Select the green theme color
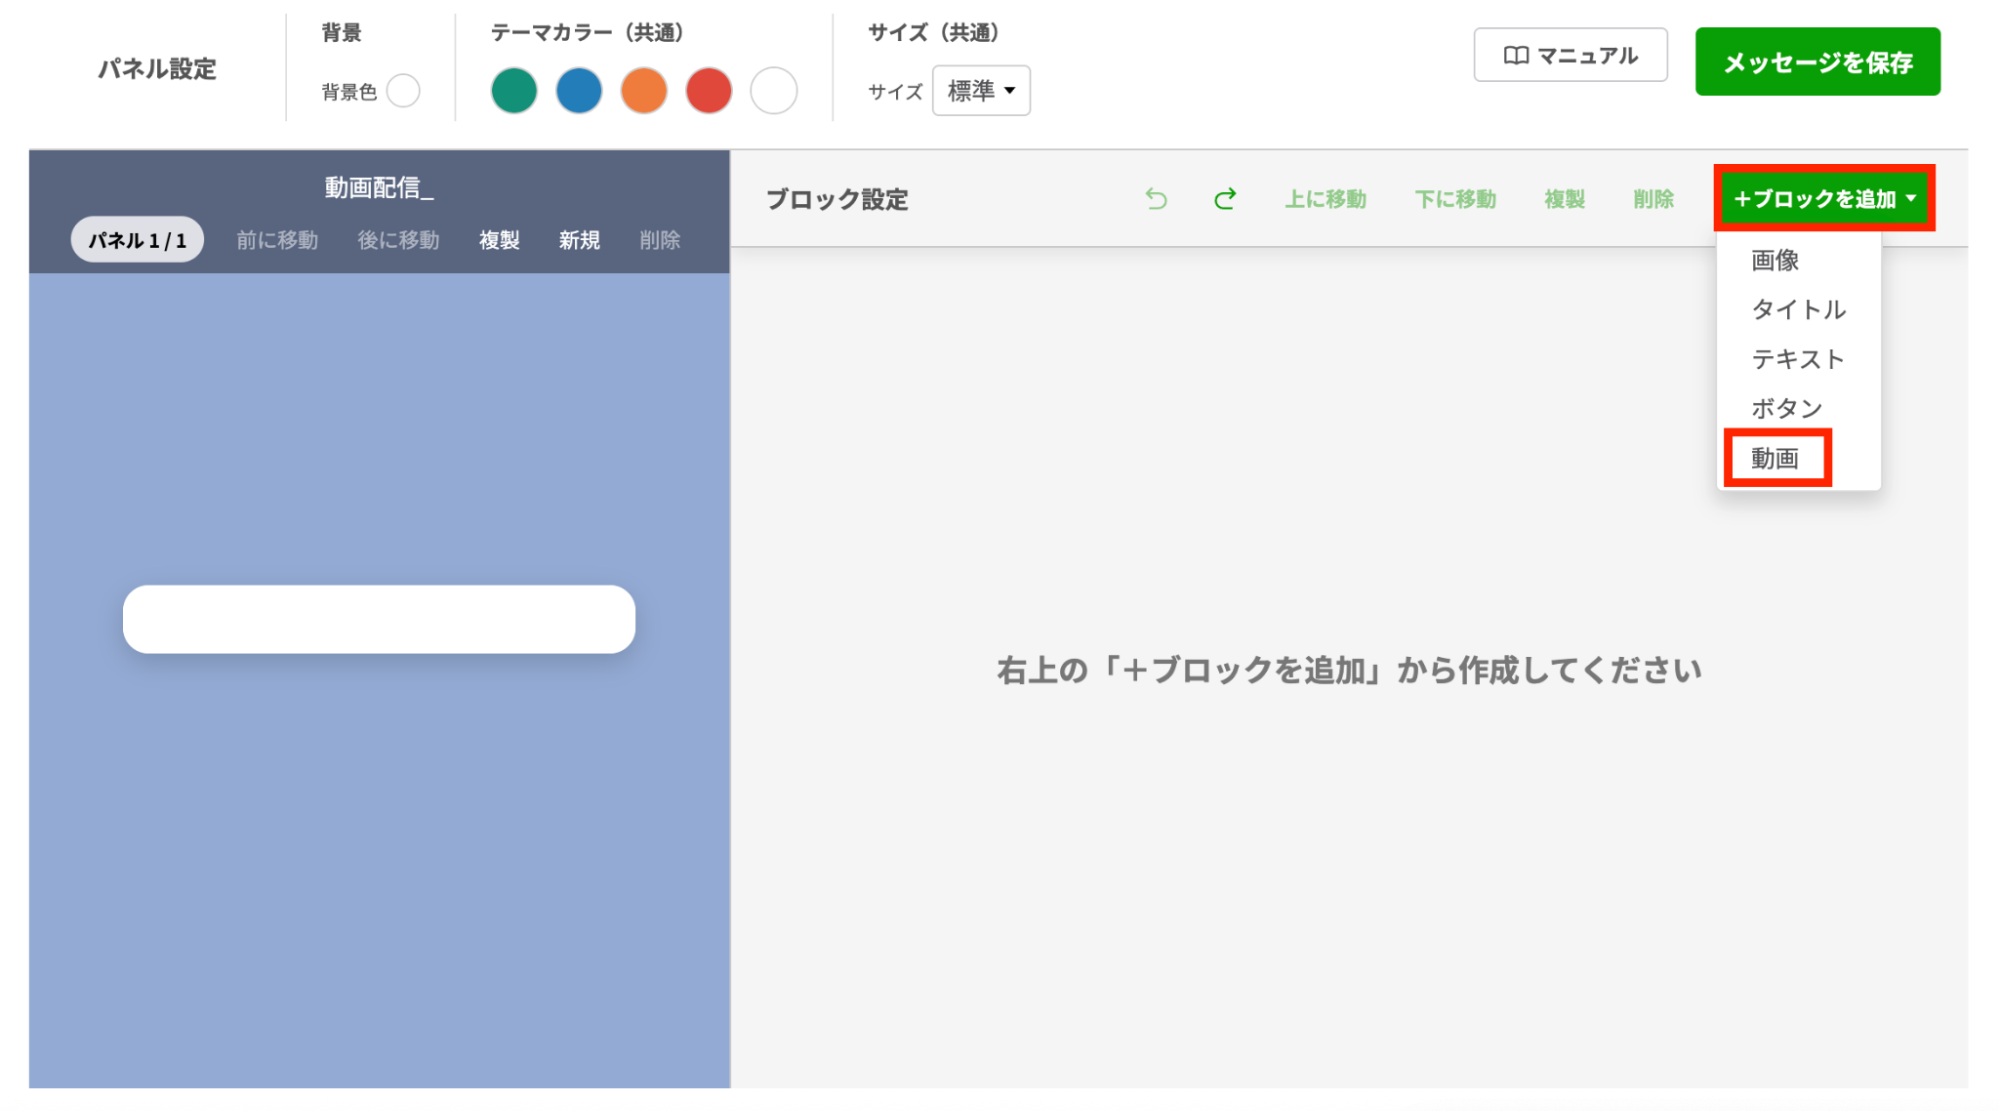The image size is (1999, 1111). click(514, 91)
